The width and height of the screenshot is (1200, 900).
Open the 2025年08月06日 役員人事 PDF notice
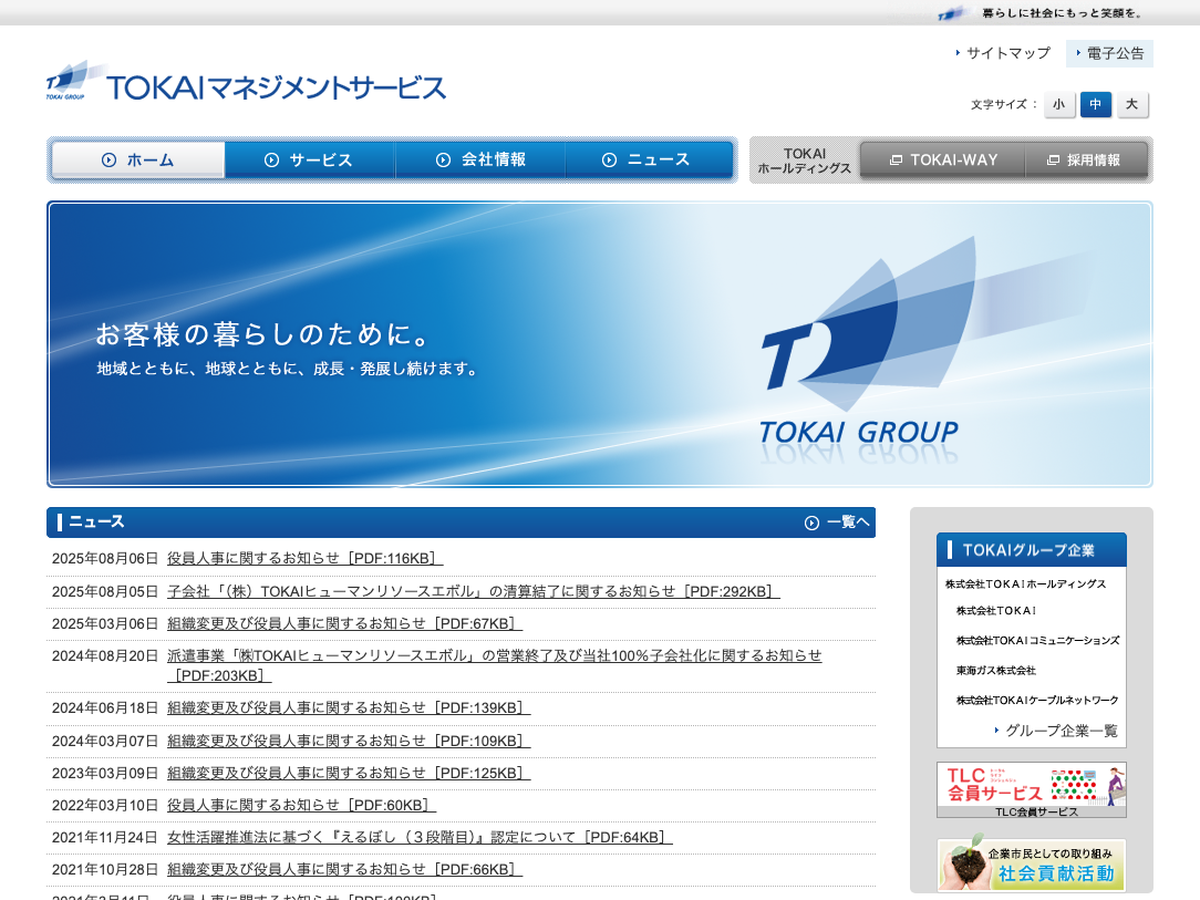[x=304, y=558]
